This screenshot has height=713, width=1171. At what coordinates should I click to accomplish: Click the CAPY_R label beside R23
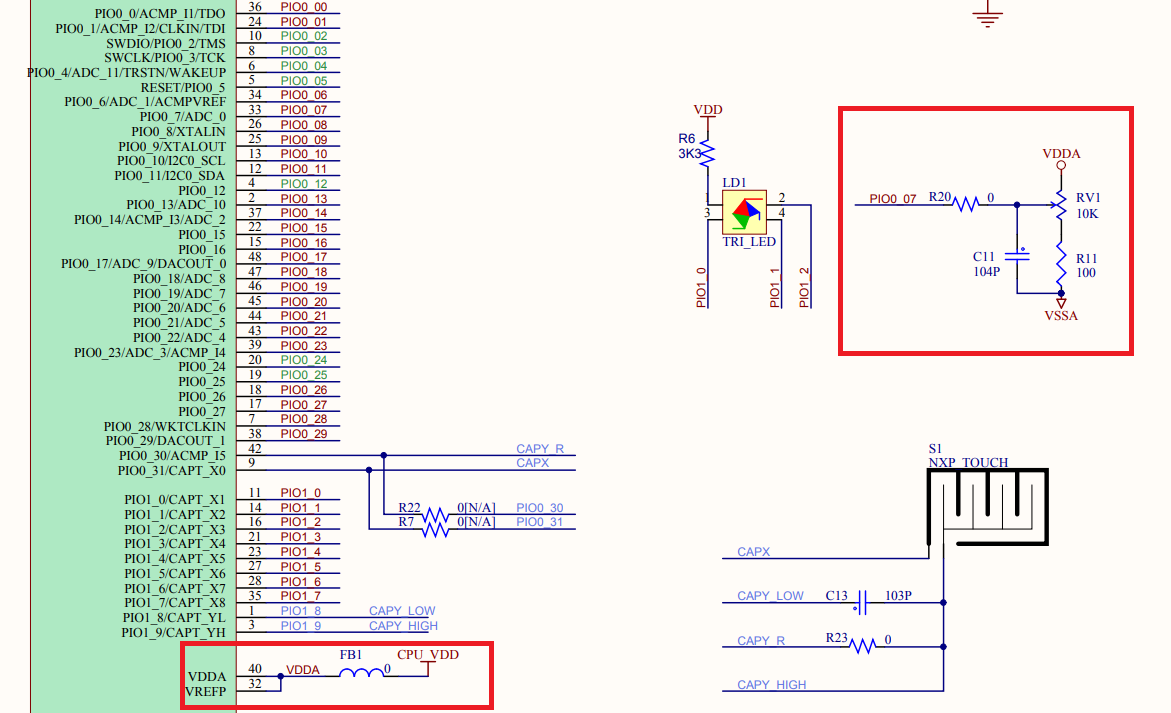[761, 641]
